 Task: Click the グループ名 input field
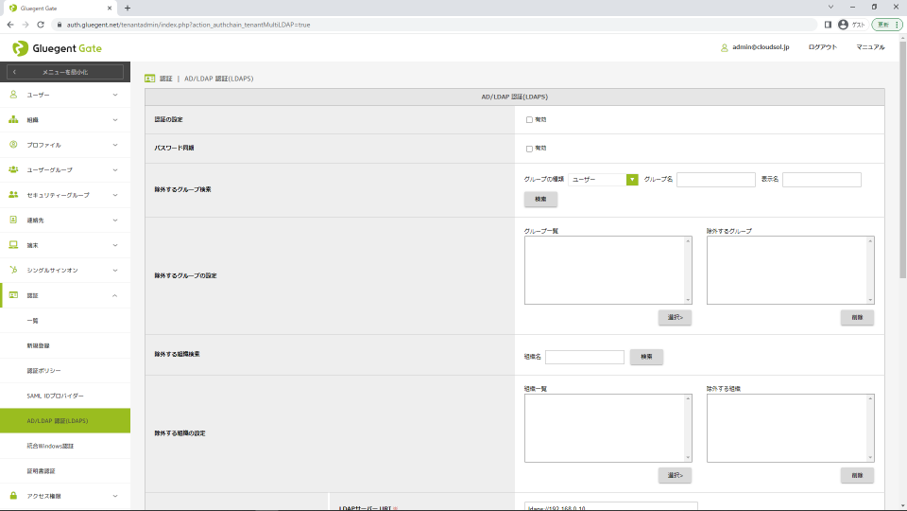click(x=716, y=180)
